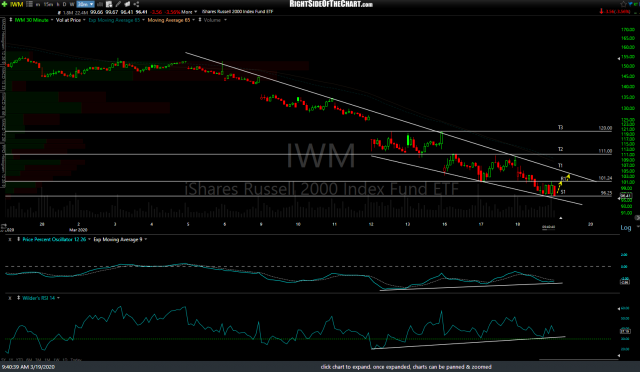Click the 111.00 T2 price level label
640x372 pixels.
[x=605, y=151]
